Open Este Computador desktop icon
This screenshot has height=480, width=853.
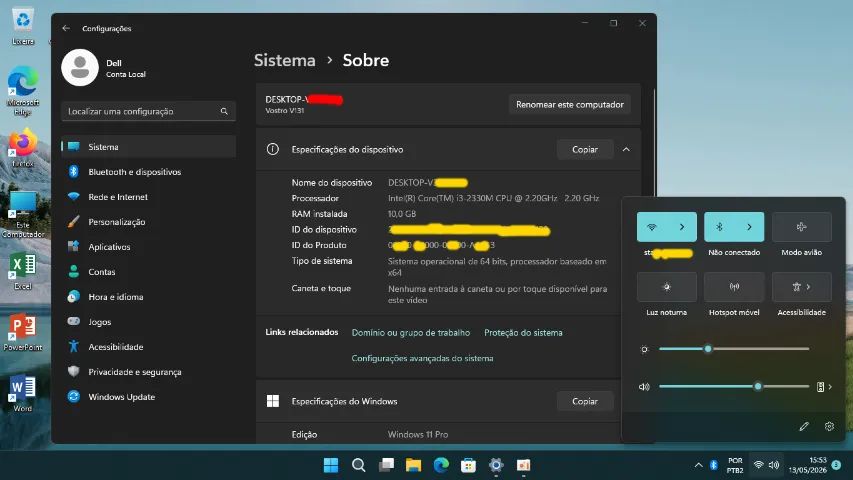pos(23,214)
